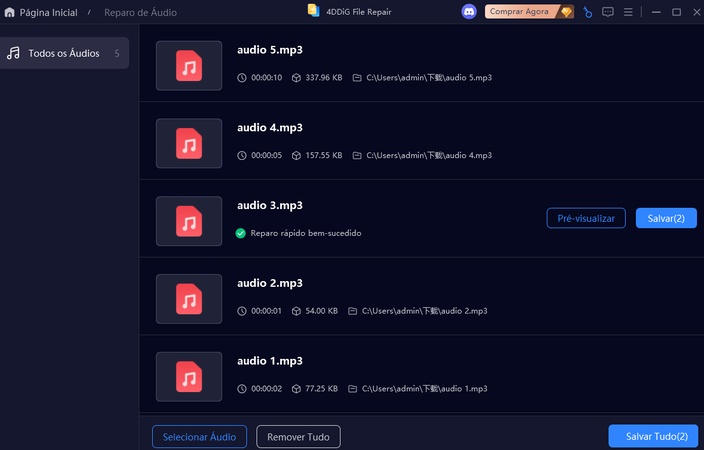Click the Remover Tudo button

click(298, 437)
